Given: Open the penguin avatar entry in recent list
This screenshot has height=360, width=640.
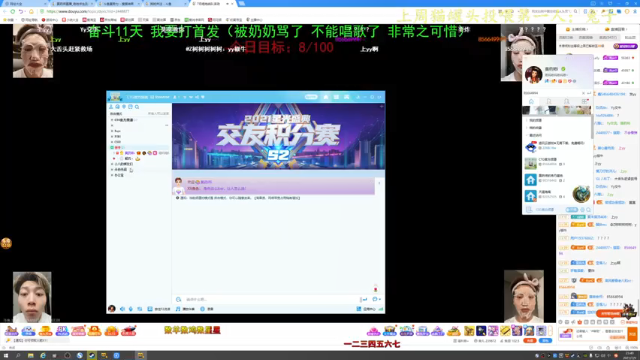Looking at the screenshot, I should (x=531, y=147).
